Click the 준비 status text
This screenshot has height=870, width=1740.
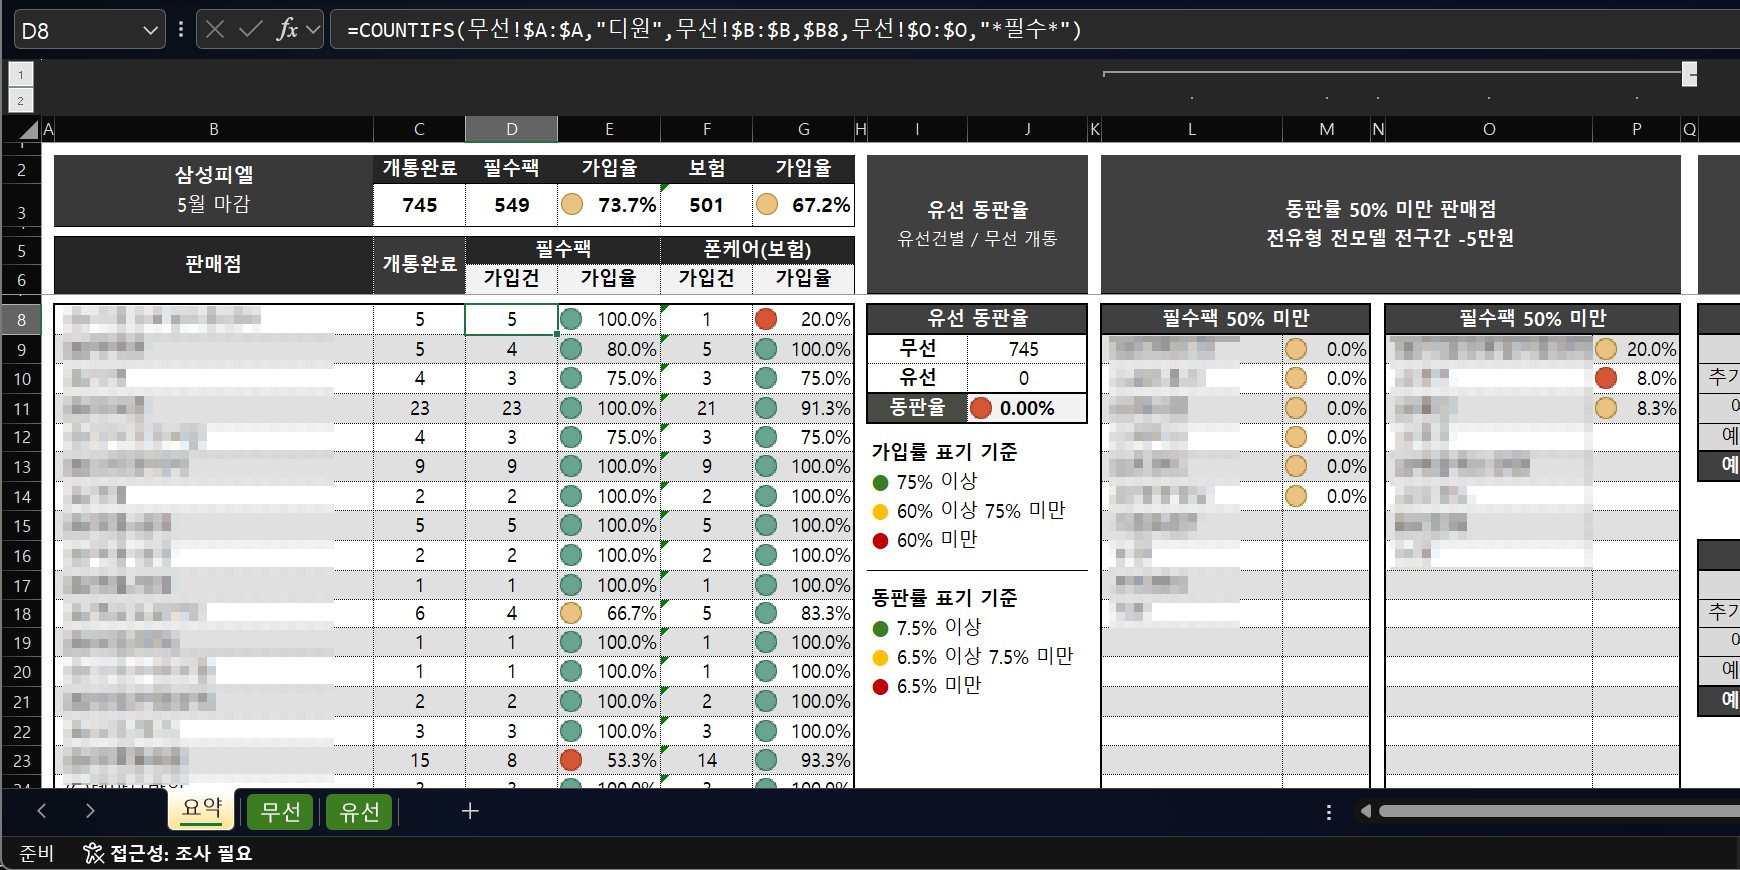[x=36, y=853]
